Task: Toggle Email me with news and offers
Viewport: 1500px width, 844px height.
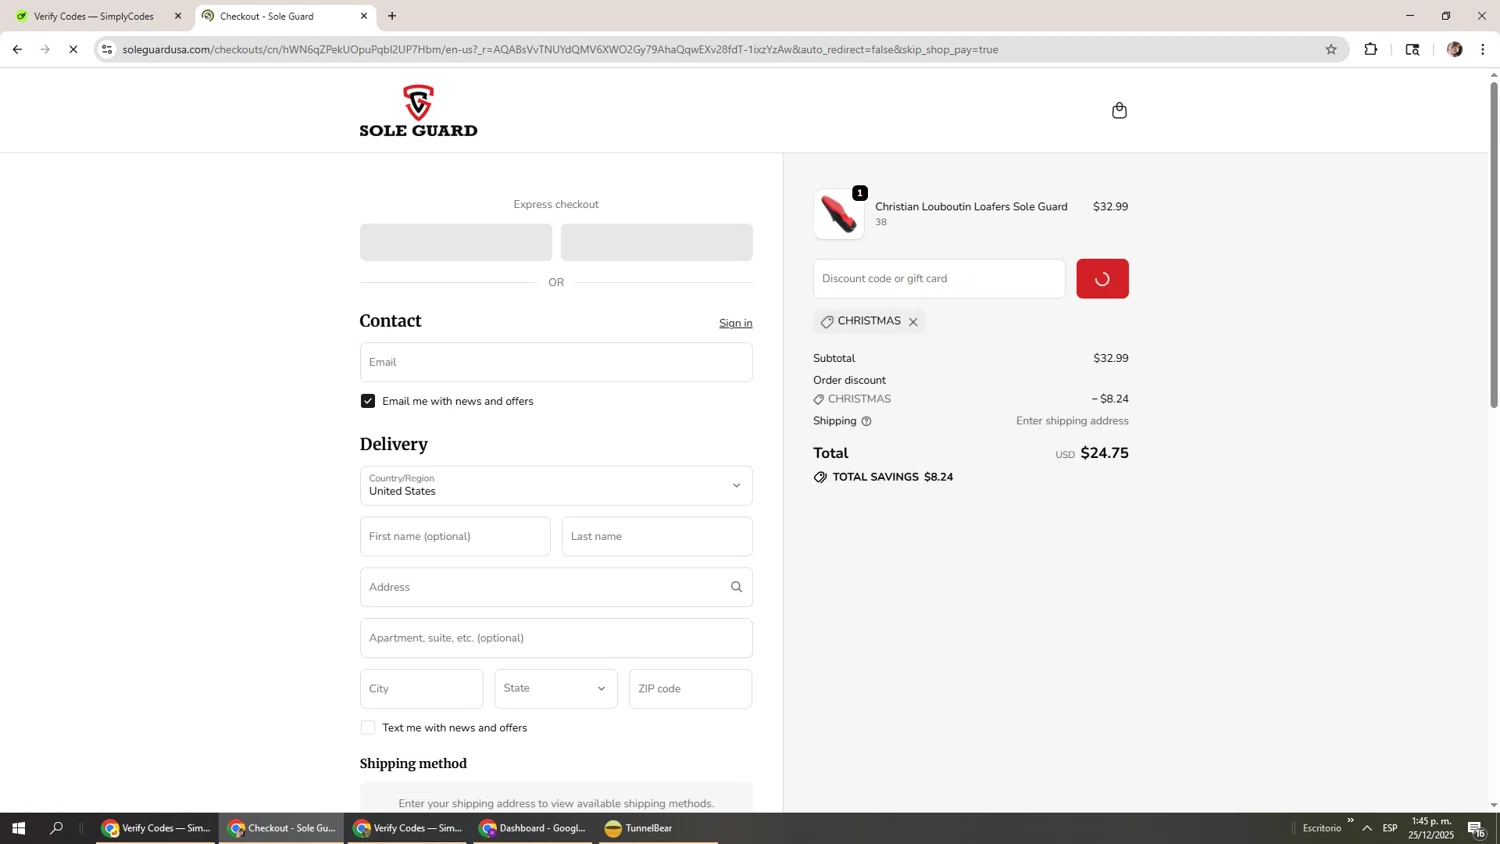Action: point(368,401)
